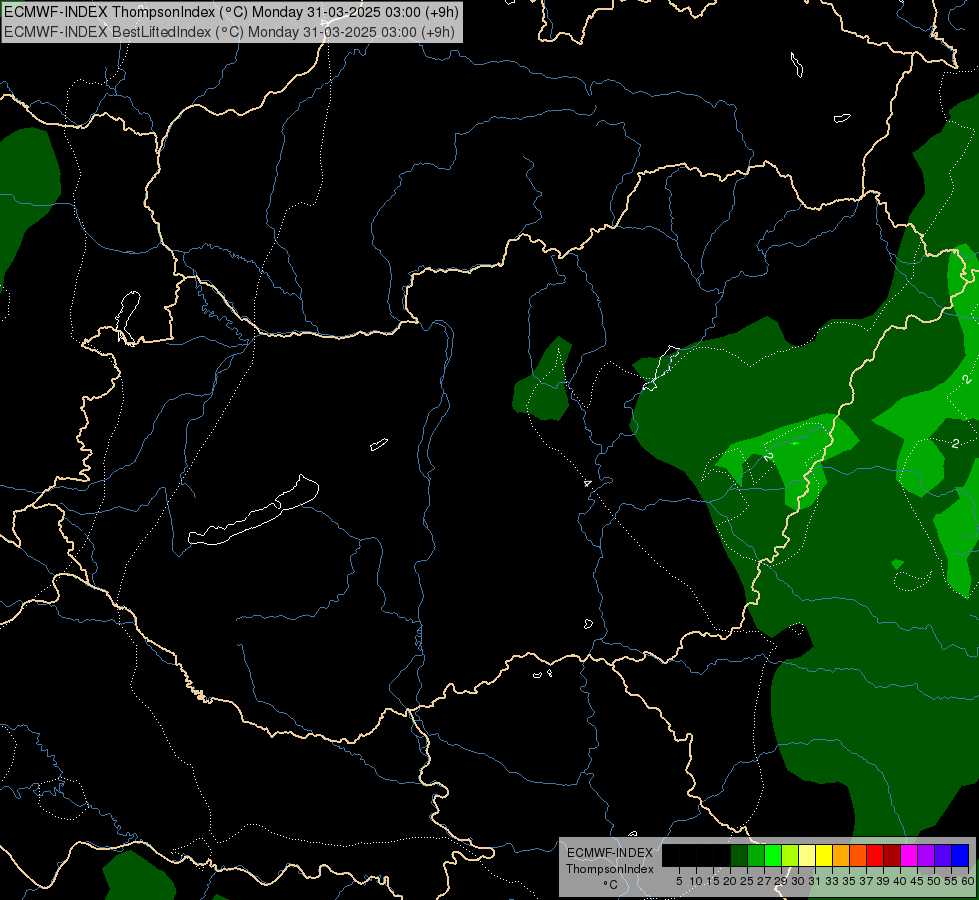This screenshot has height=900, width=979.
Task: Click the contour label 4 on the map
Action: point(587,483)
